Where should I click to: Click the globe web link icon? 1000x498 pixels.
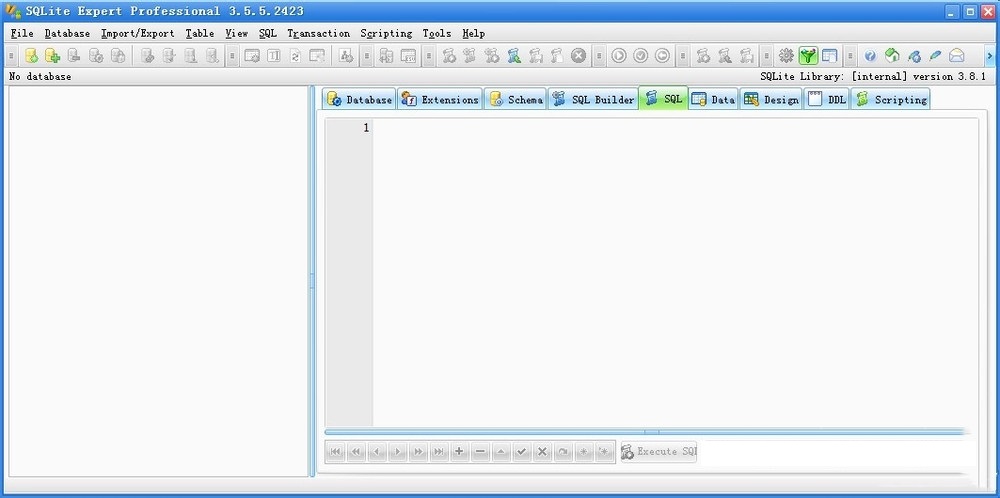coord(914,56)
